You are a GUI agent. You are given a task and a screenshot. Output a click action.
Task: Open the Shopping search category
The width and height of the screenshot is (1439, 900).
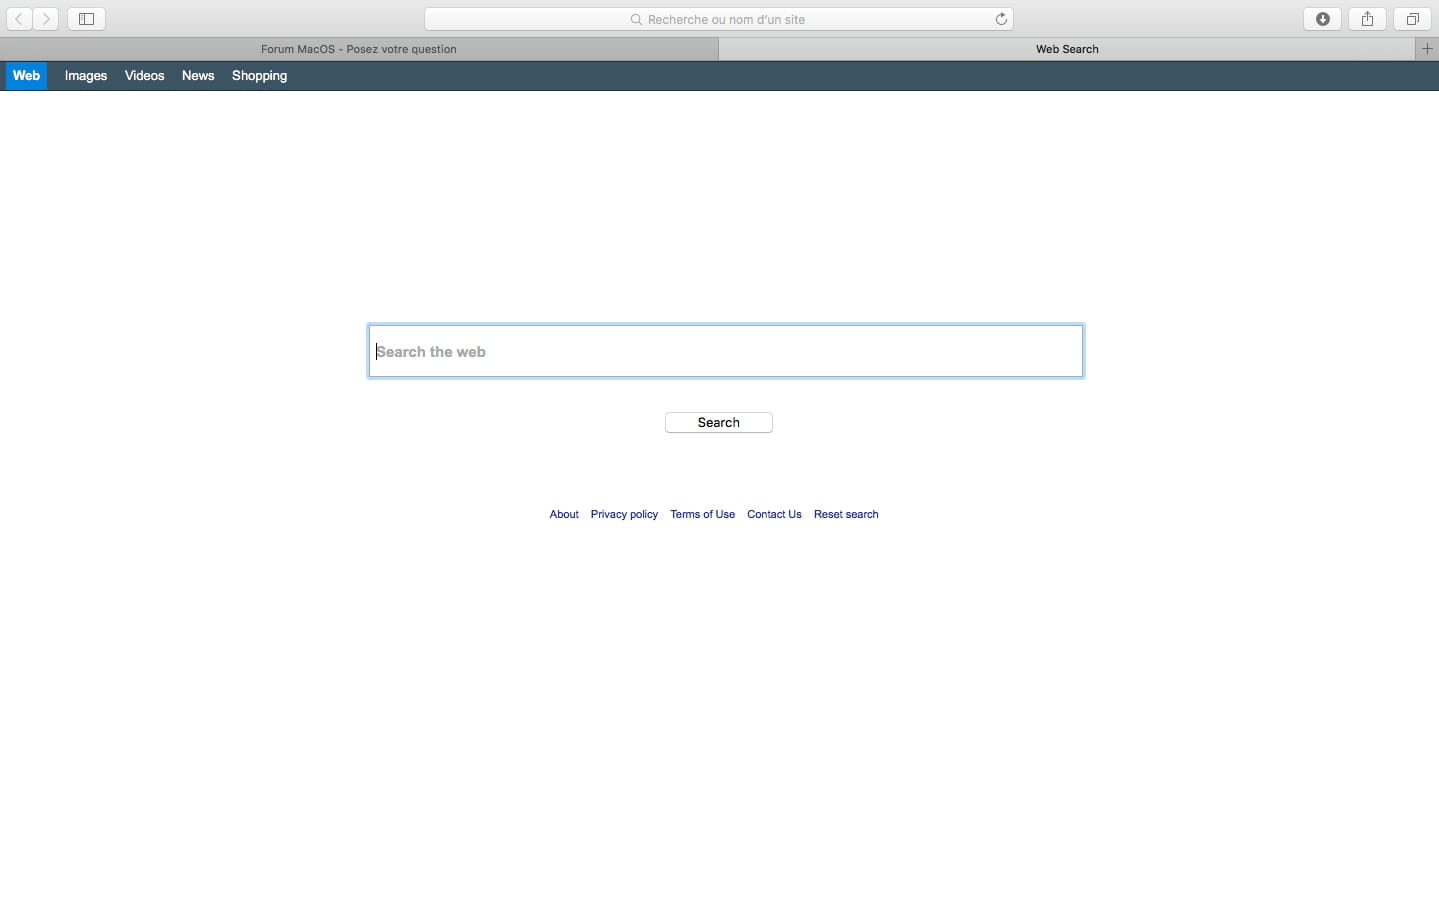pos(259,76)
